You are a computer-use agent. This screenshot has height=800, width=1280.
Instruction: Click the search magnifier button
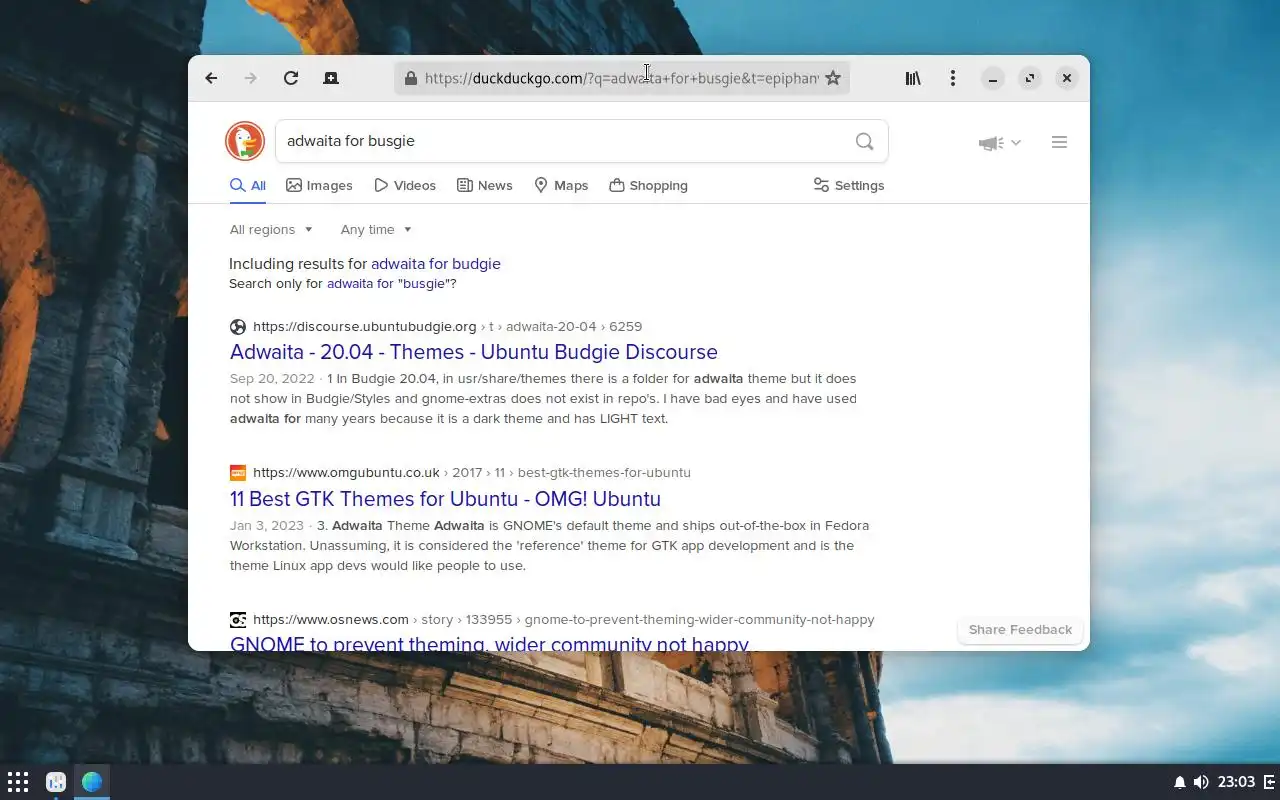865,141
